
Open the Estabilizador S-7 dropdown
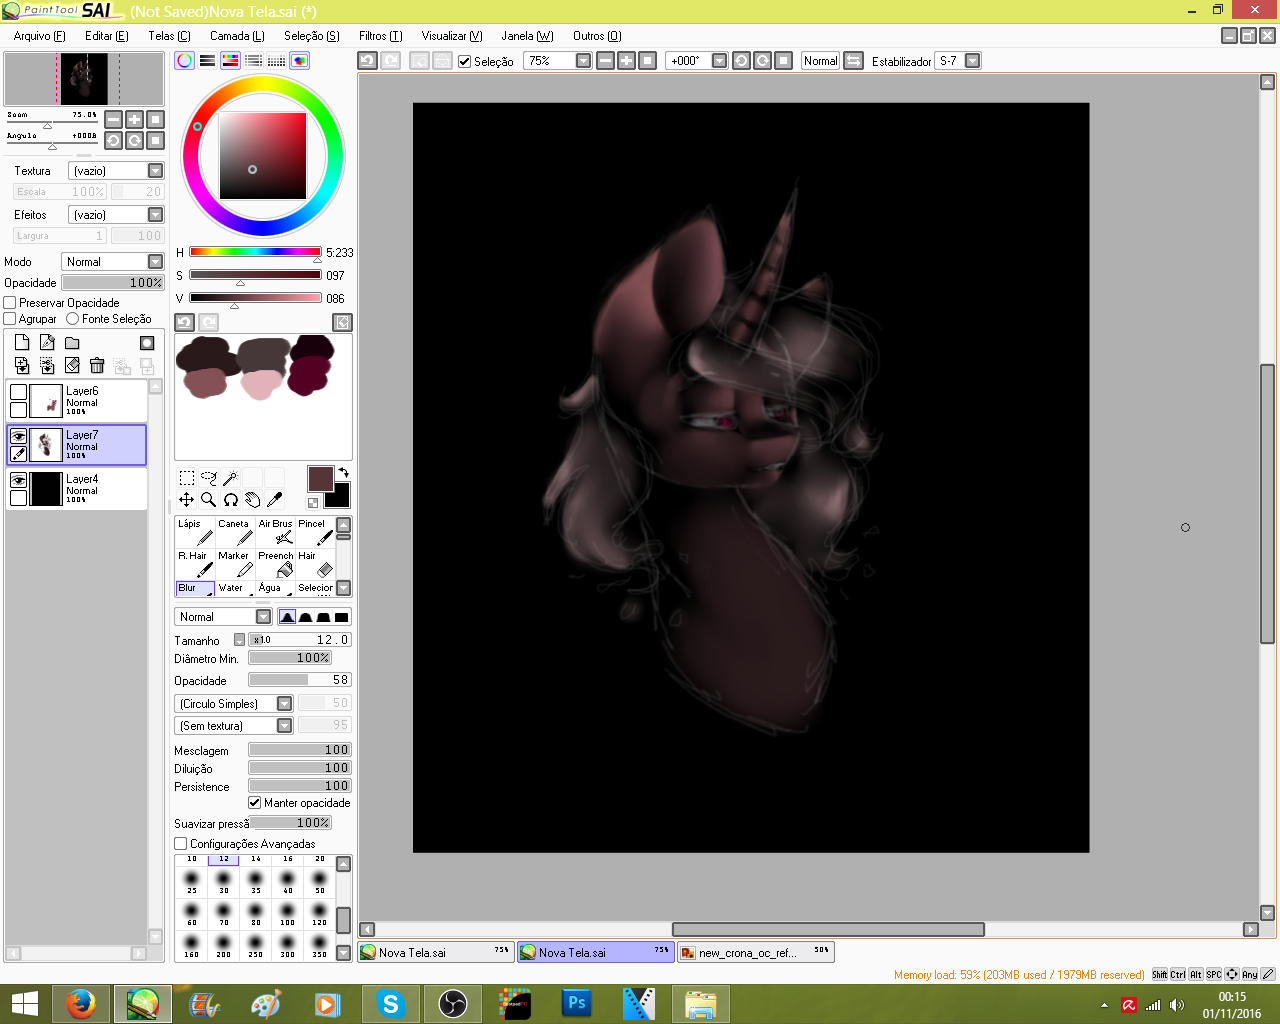pyautogui.click(x=972, y=61)
